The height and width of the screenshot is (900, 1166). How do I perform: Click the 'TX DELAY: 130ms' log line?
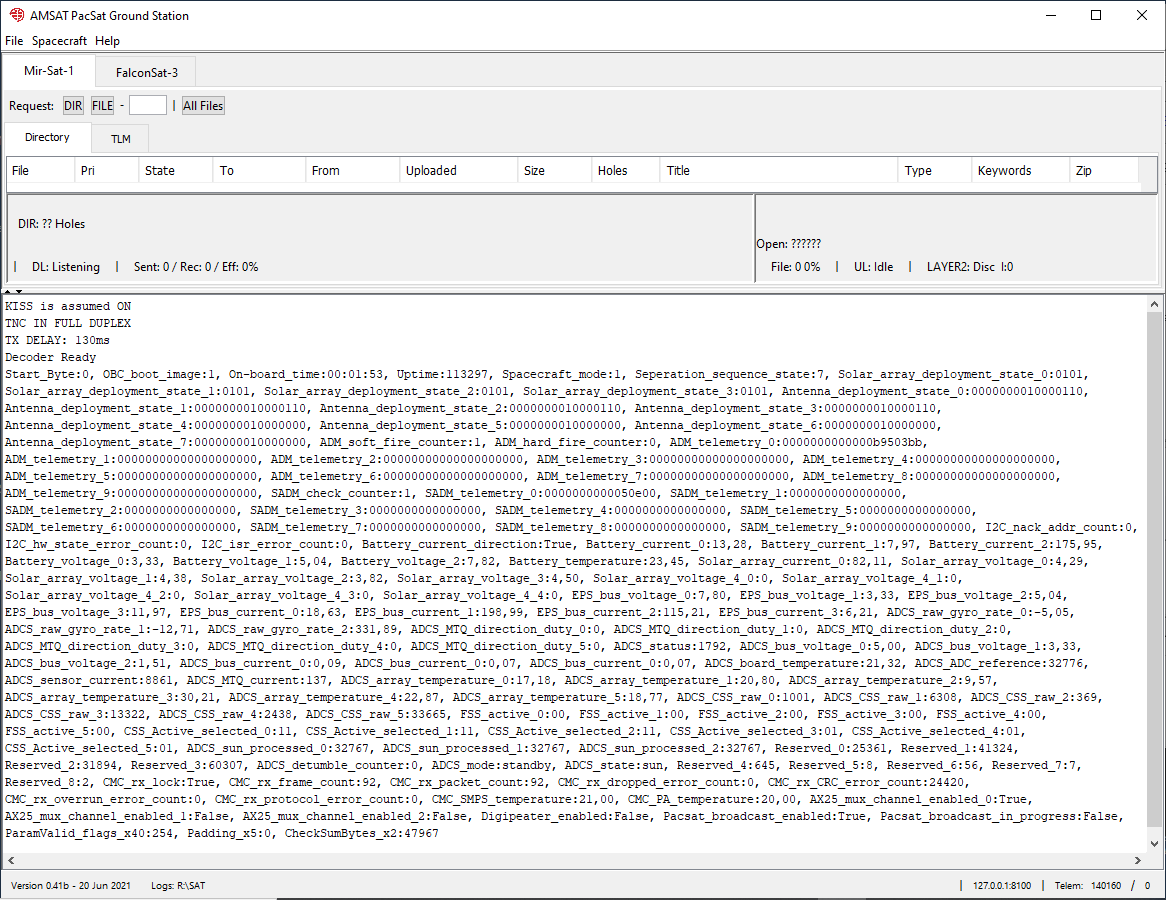point(57,341)
